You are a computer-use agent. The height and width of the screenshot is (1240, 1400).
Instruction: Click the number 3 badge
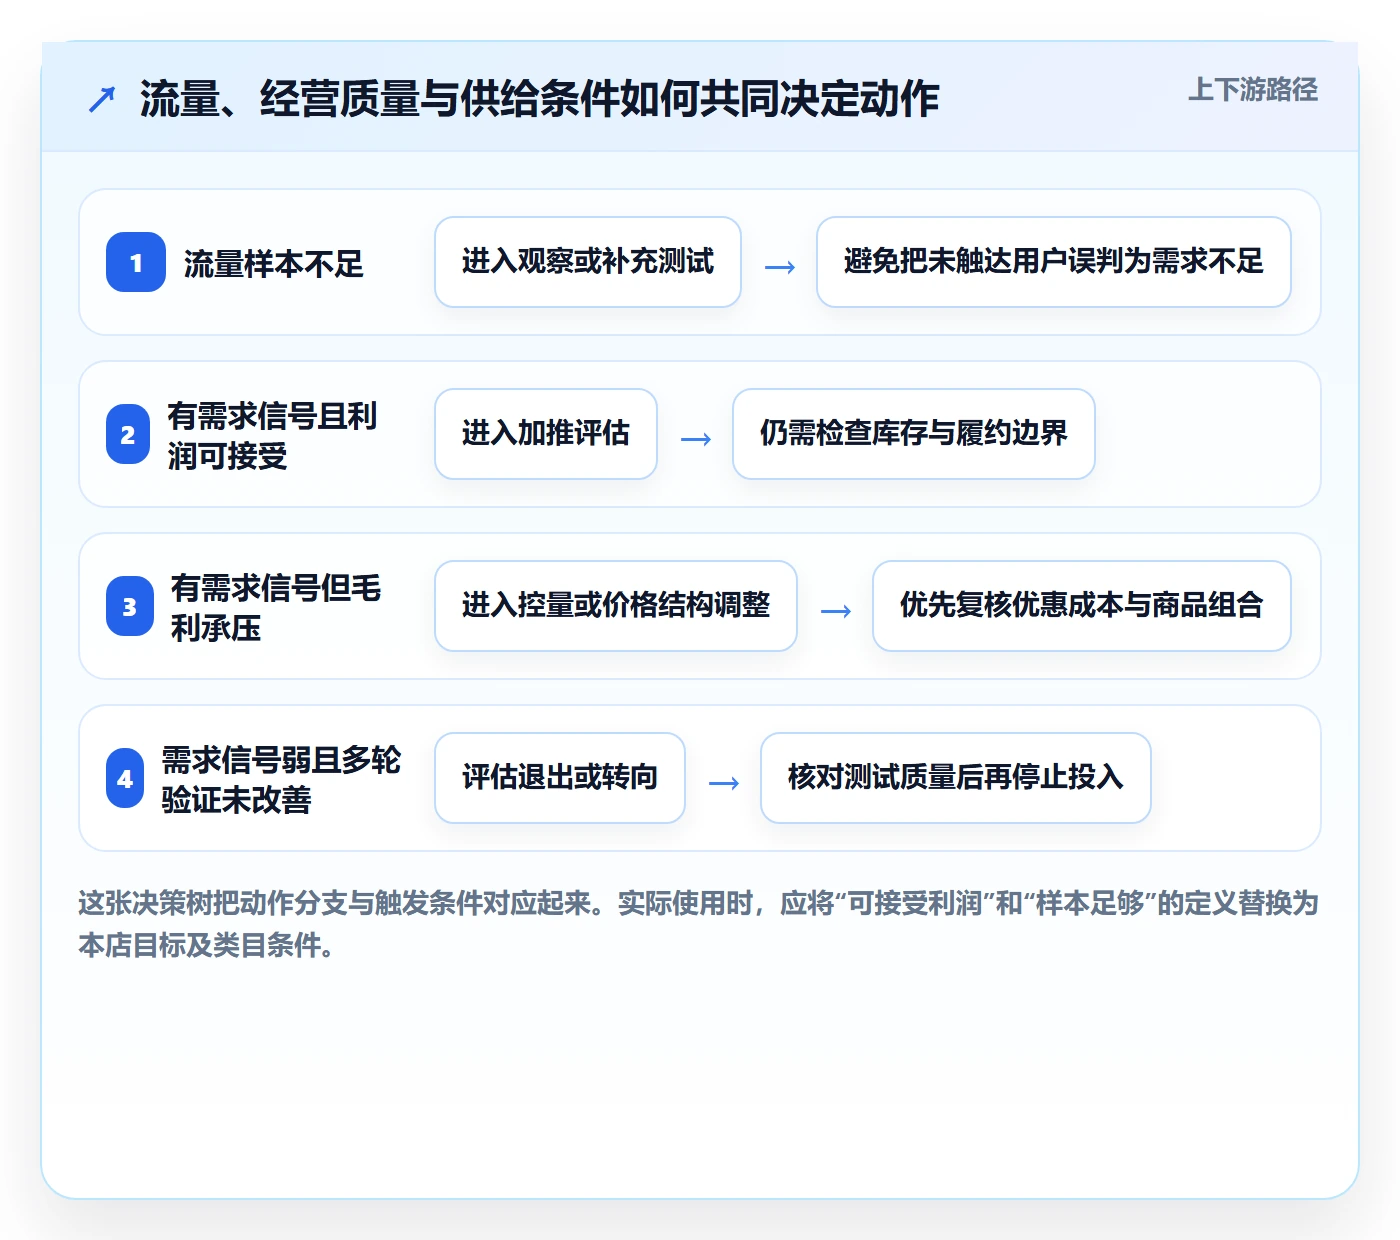click(x=130, y=606)
